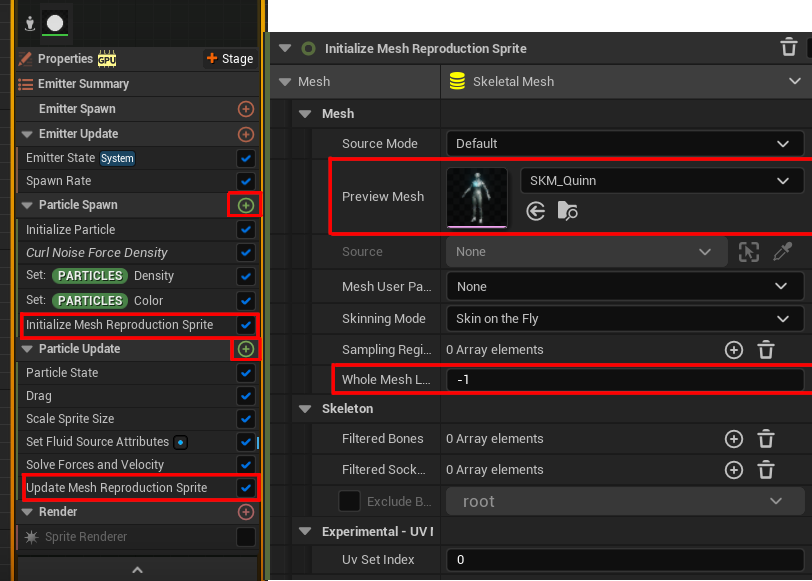Add element to Filtered Bones array
Viewport: 812px width, 581px height.
tap(733, 439)
